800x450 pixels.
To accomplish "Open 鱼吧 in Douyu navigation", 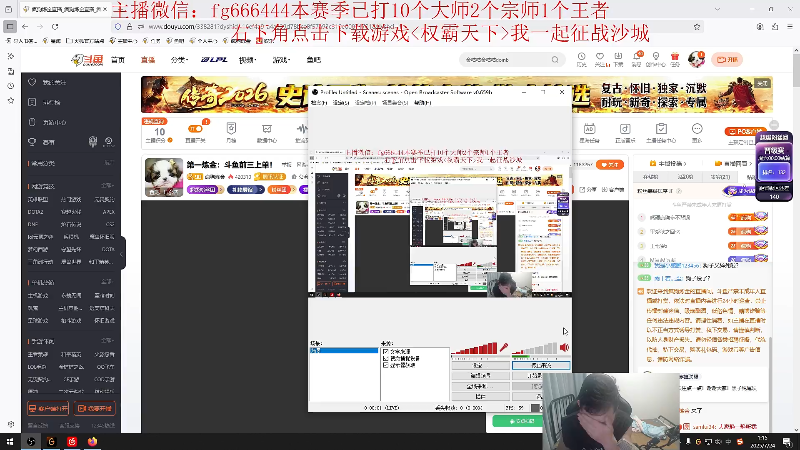I will click(314, 60).
